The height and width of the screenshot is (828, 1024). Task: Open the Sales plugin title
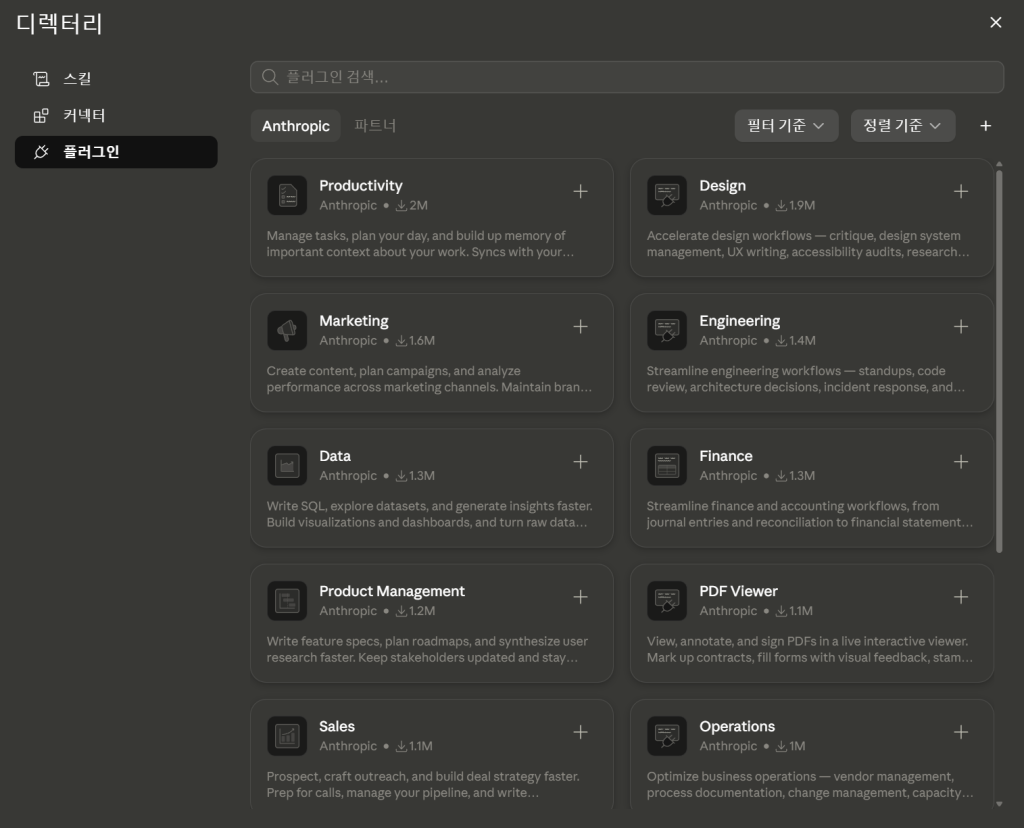coord(336,726)
